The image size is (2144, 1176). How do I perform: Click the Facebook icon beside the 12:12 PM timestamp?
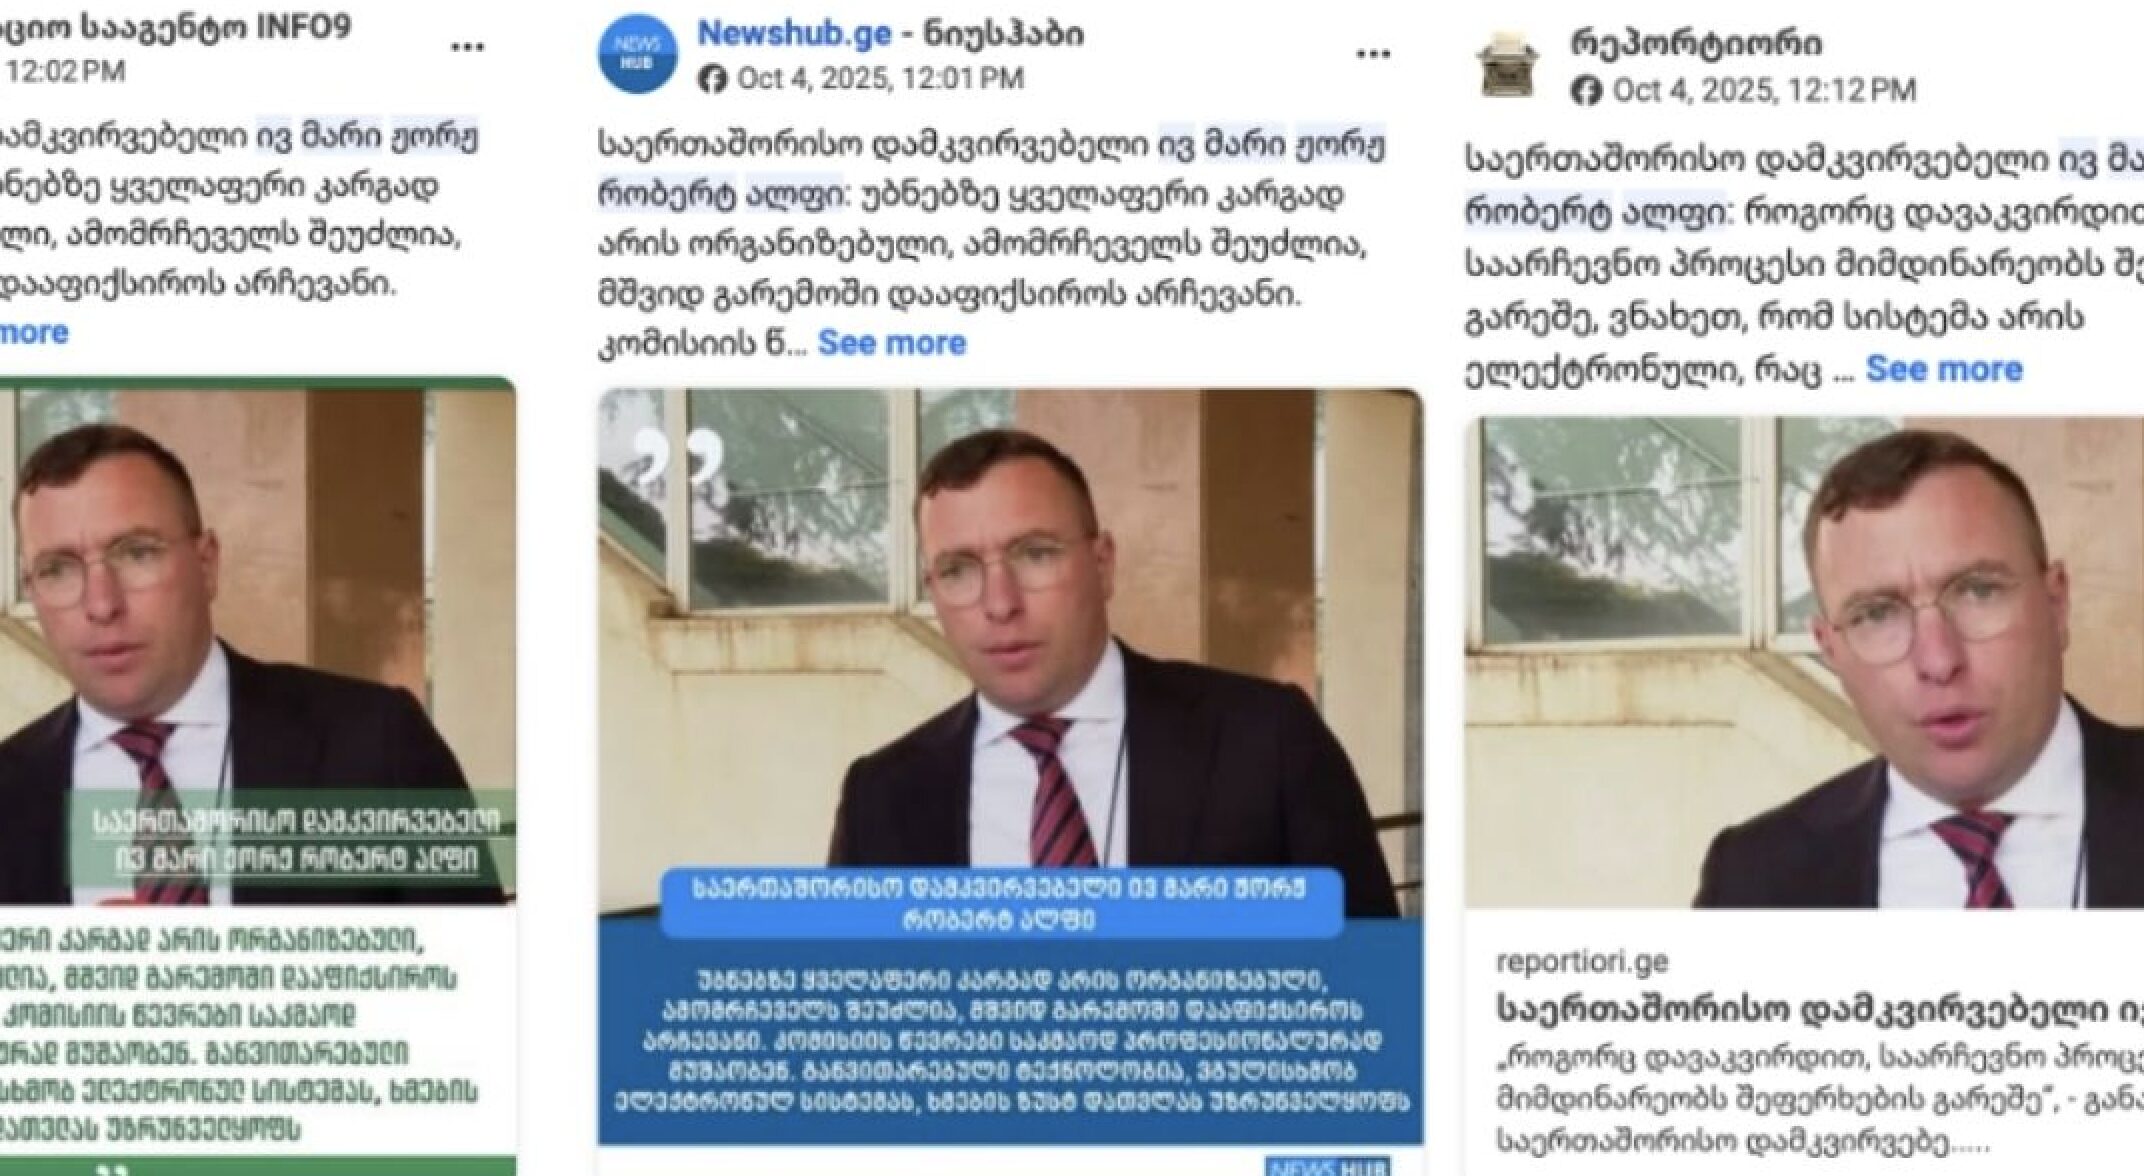1586,91
